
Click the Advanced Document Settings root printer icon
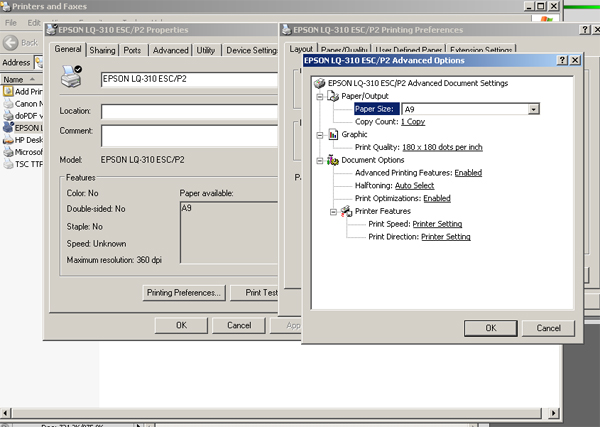pyautogui.click(x=319, y=83)
